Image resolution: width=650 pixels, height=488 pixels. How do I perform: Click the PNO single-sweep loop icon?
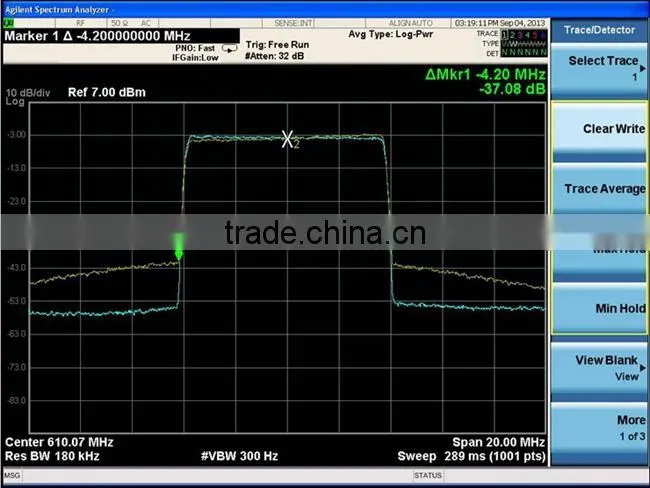click(230, 49)
